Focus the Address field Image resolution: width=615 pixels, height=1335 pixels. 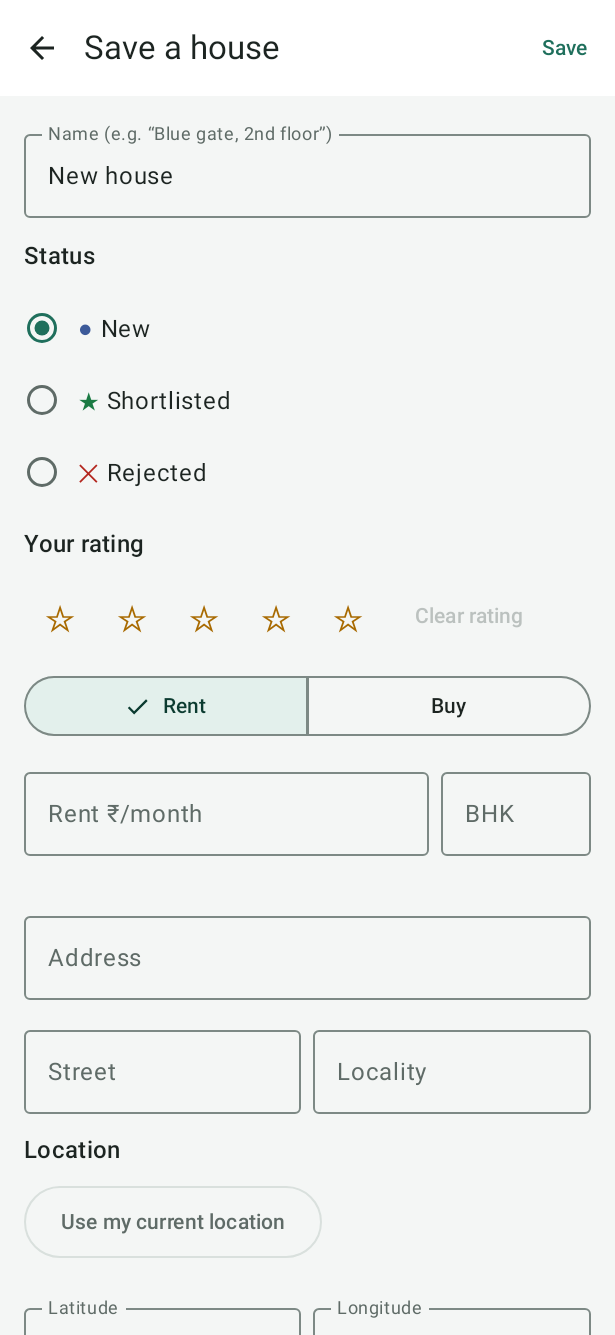tap(307, 958)
